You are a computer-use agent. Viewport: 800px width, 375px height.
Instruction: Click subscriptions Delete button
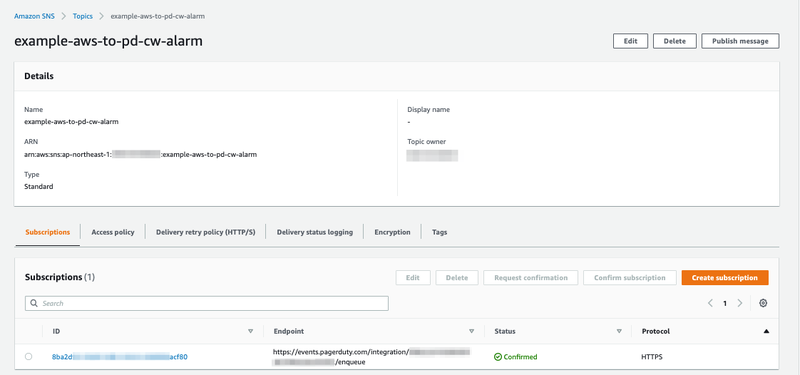(x=457, y=278)
